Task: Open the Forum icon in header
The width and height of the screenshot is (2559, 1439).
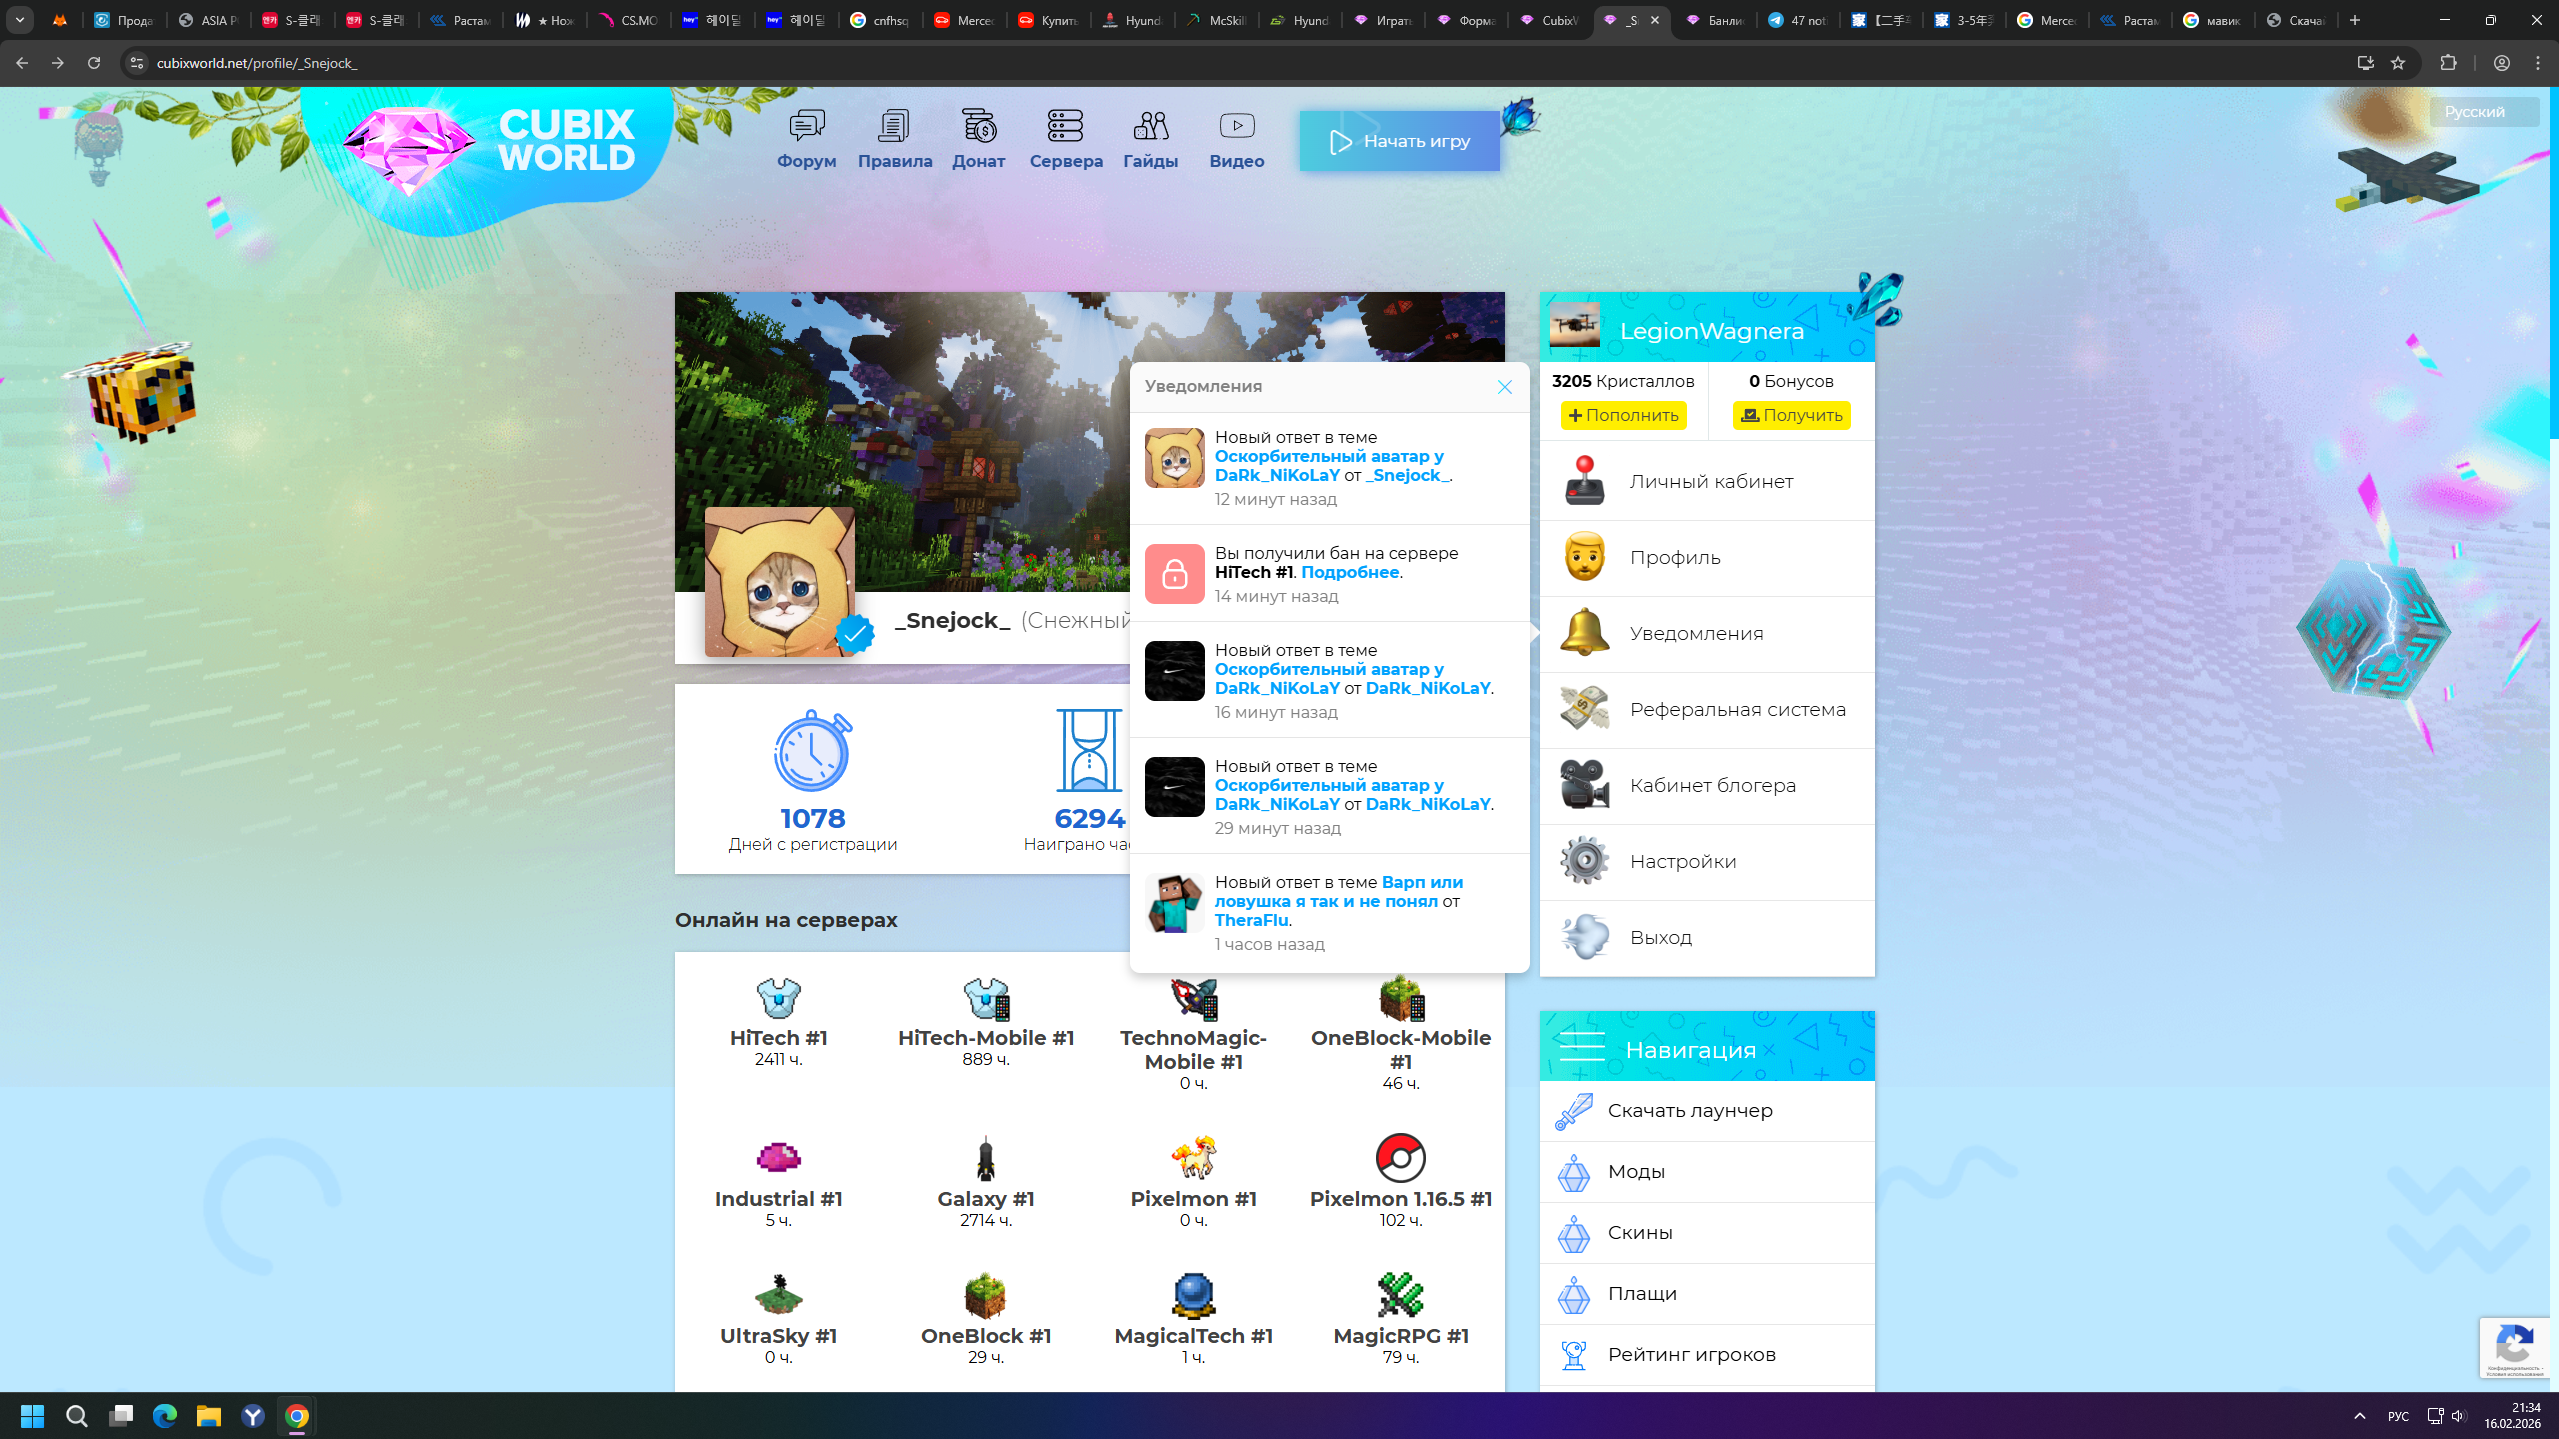Action: pos(806,126)
